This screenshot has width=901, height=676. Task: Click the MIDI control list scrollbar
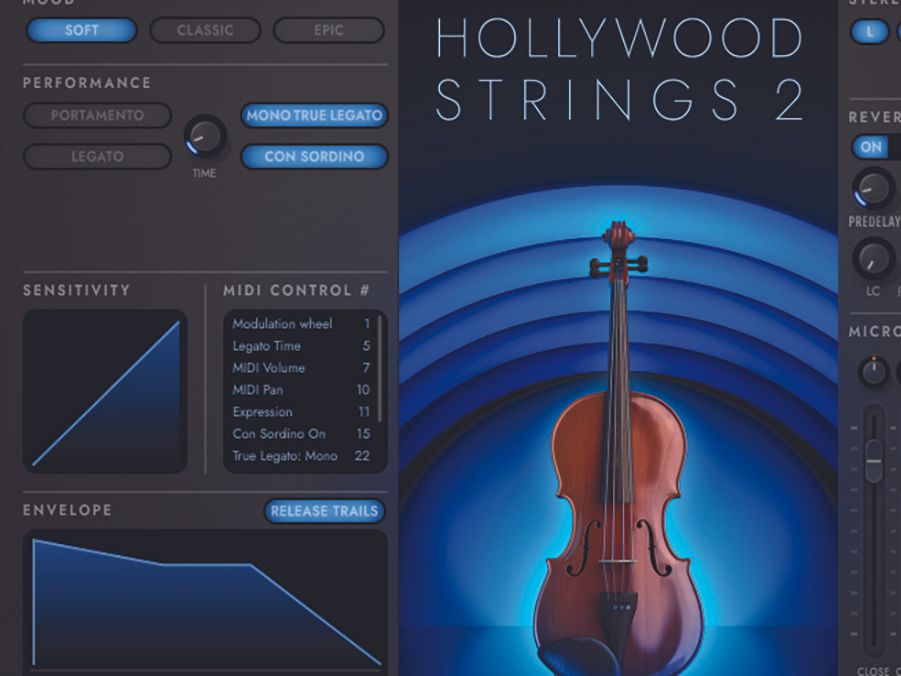tap(380, 368)
